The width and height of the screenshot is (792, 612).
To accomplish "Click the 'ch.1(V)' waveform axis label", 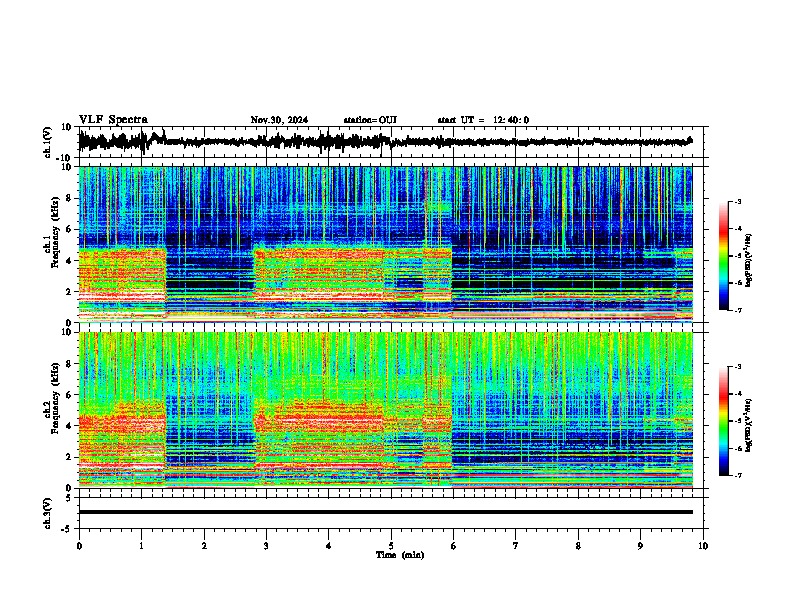I will [48, 142].
